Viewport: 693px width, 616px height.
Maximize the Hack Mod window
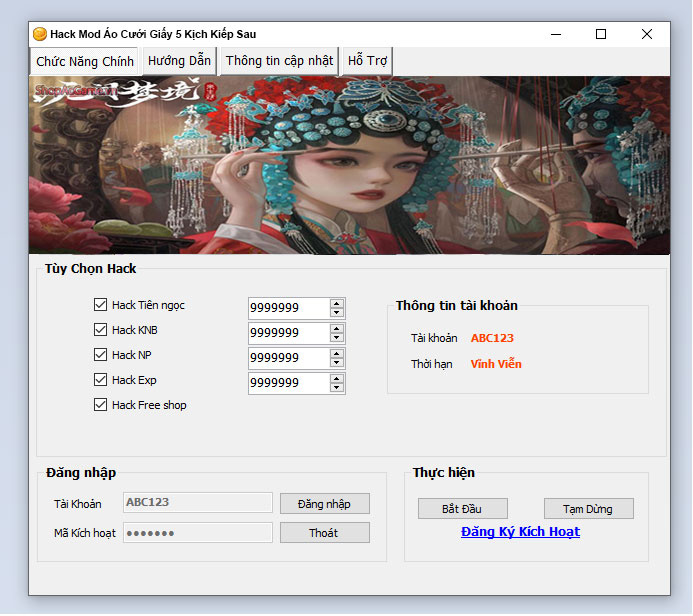point(601,34)
